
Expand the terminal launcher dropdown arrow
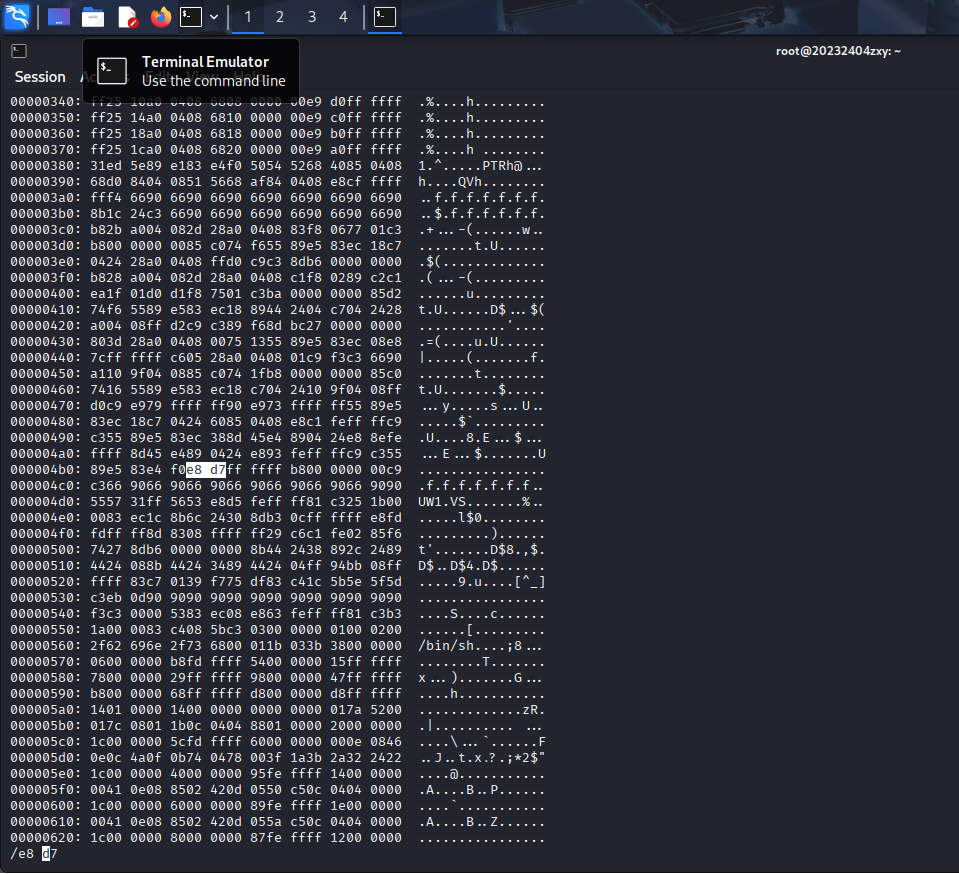[213, 17]
